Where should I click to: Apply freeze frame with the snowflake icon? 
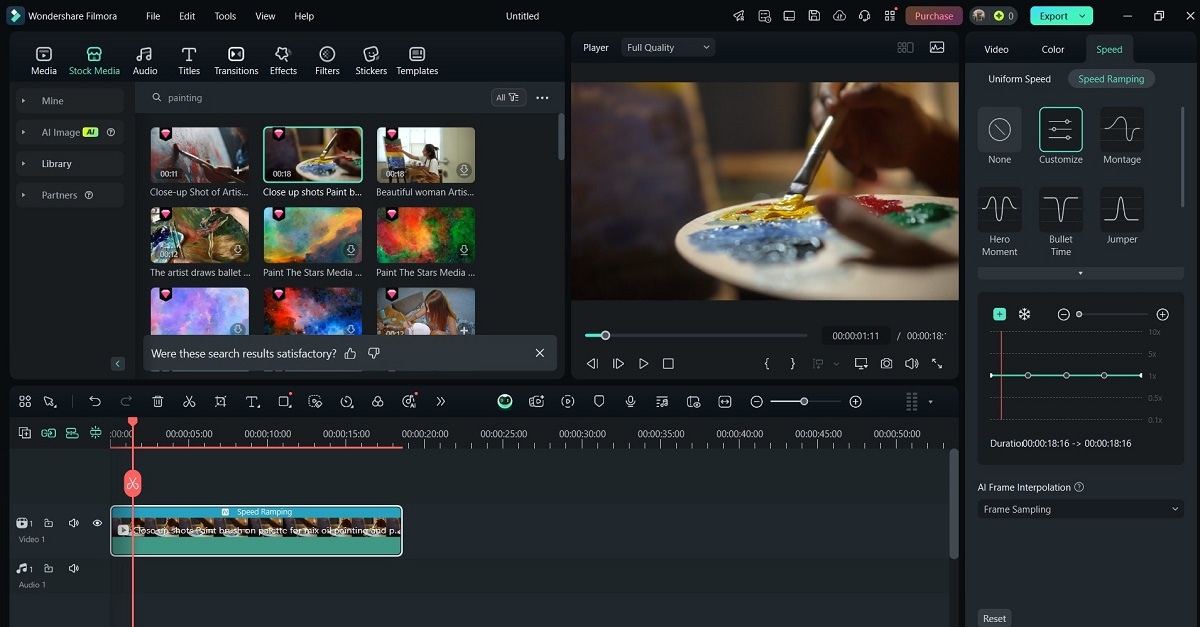(1024, 314)
